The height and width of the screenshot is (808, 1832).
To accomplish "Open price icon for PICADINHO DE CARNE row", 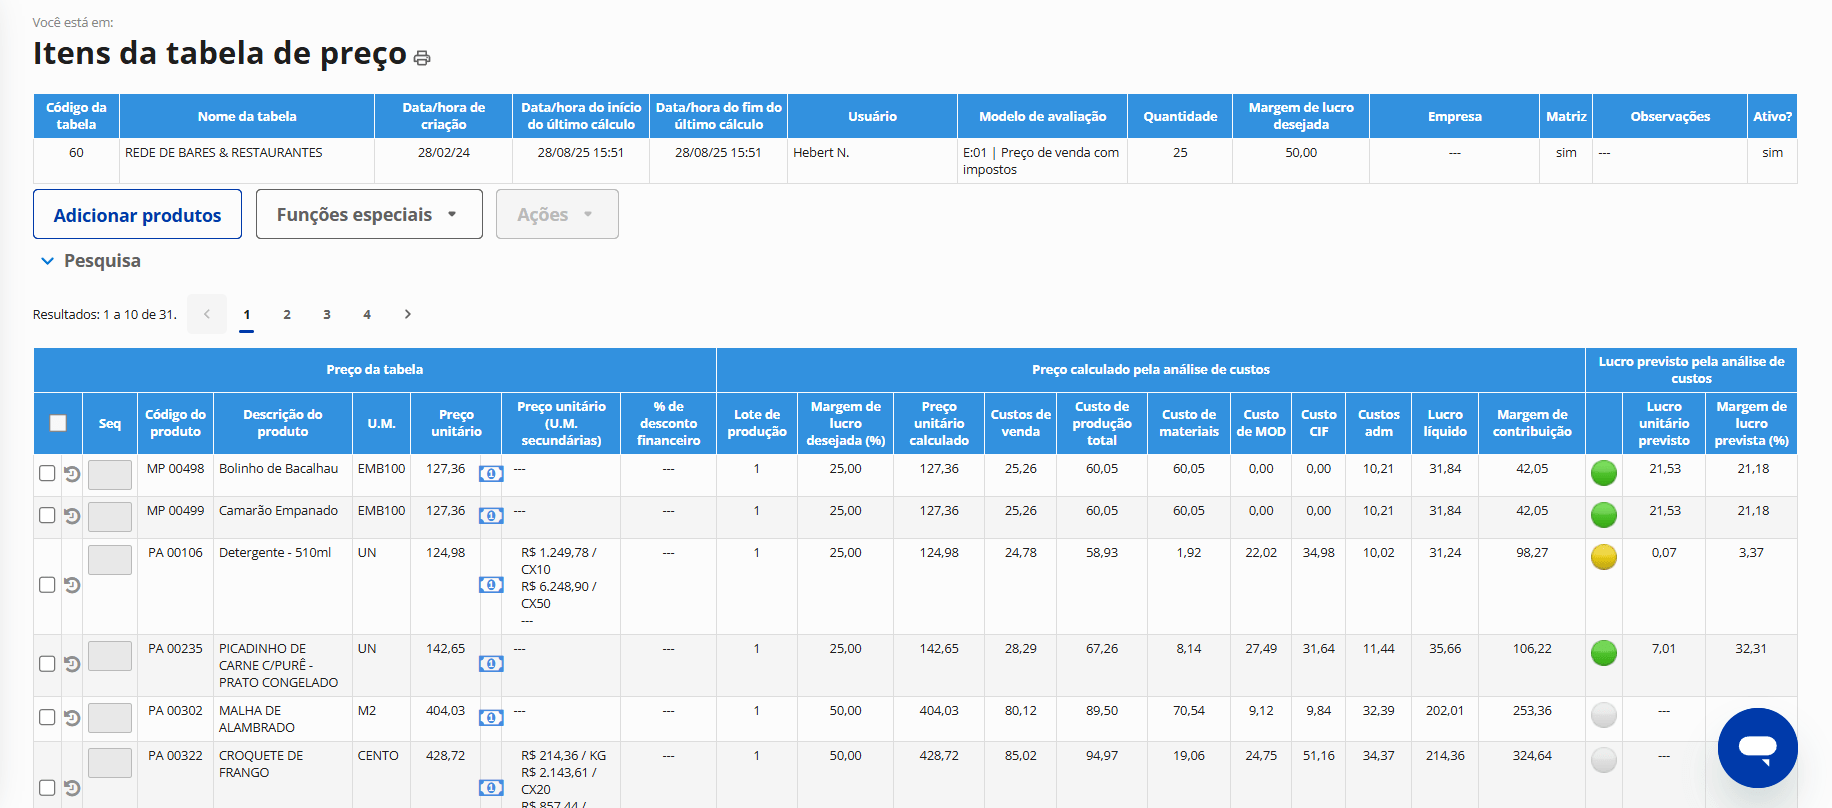I will (x=491, y=664).
